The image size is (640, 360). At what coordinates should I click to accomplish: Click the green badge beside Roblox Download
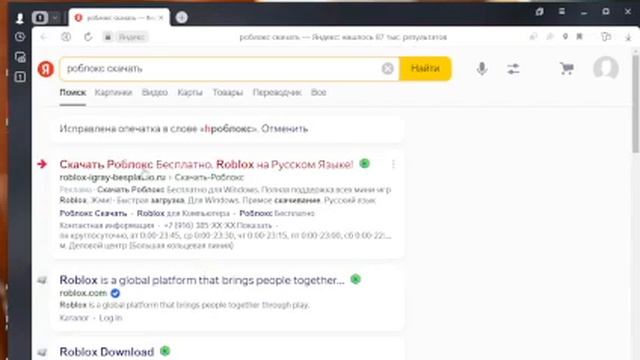[165, 351]
